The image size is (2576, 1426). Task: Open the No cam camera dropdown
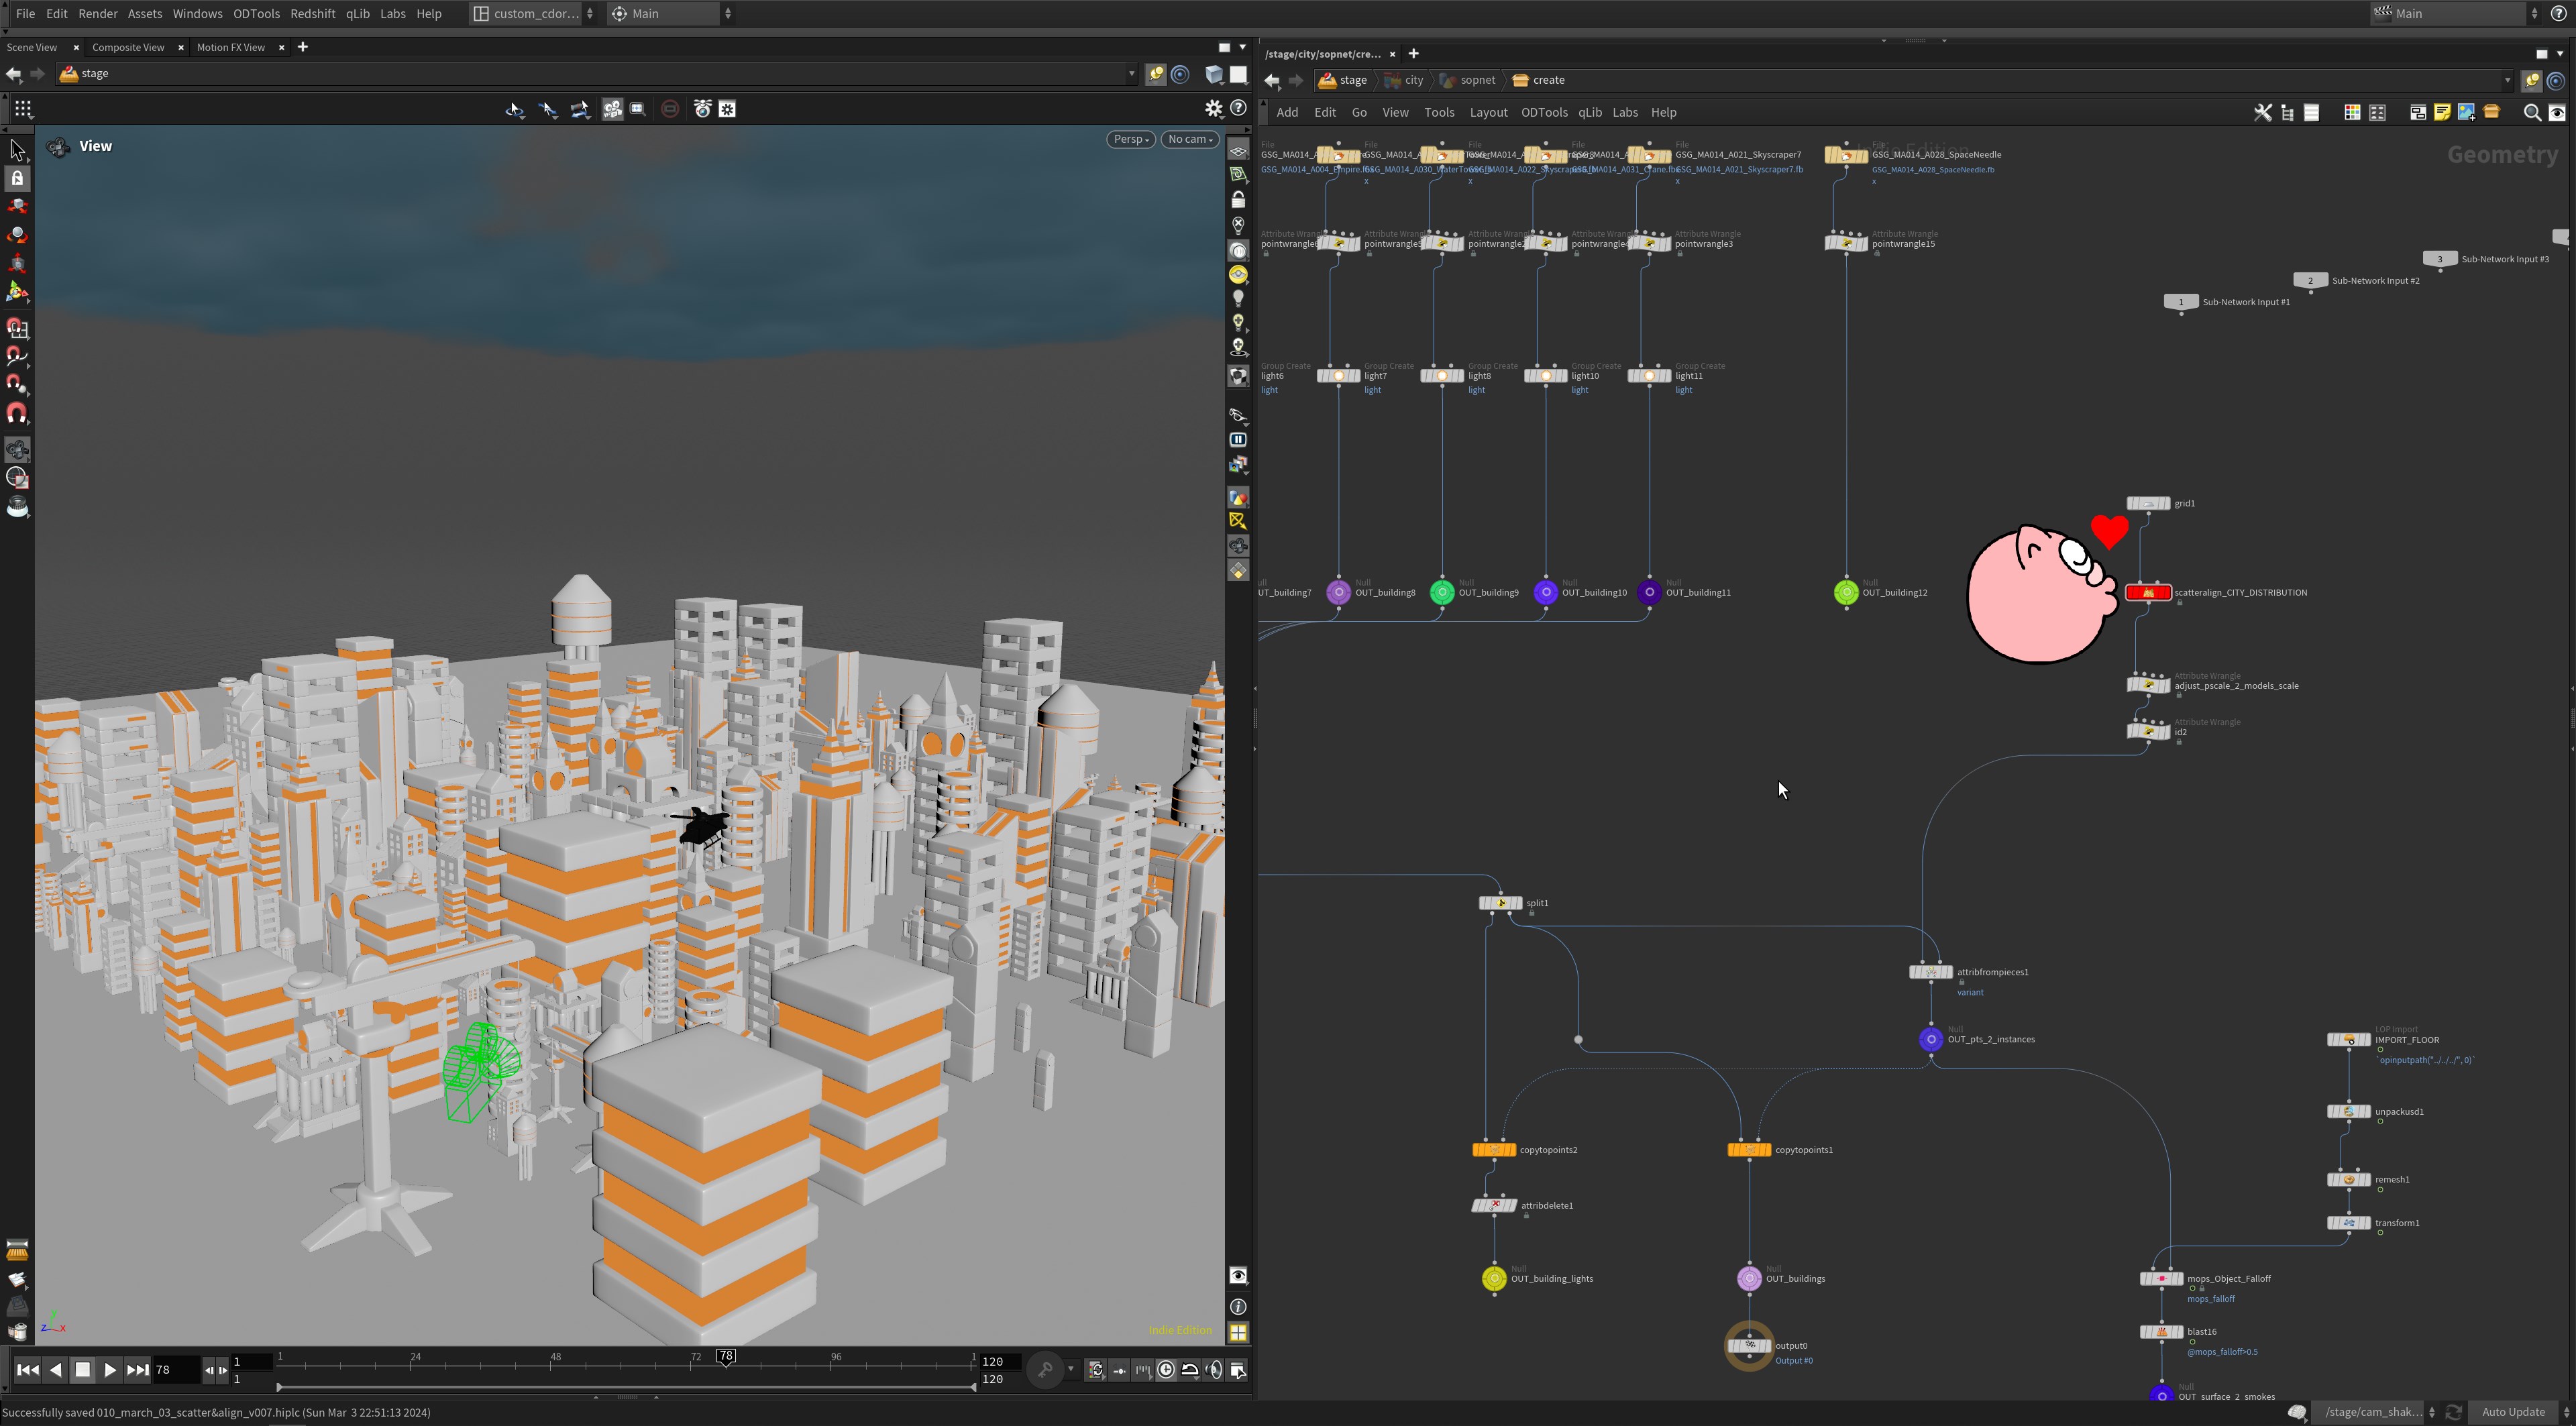(x=1190, y=140)
